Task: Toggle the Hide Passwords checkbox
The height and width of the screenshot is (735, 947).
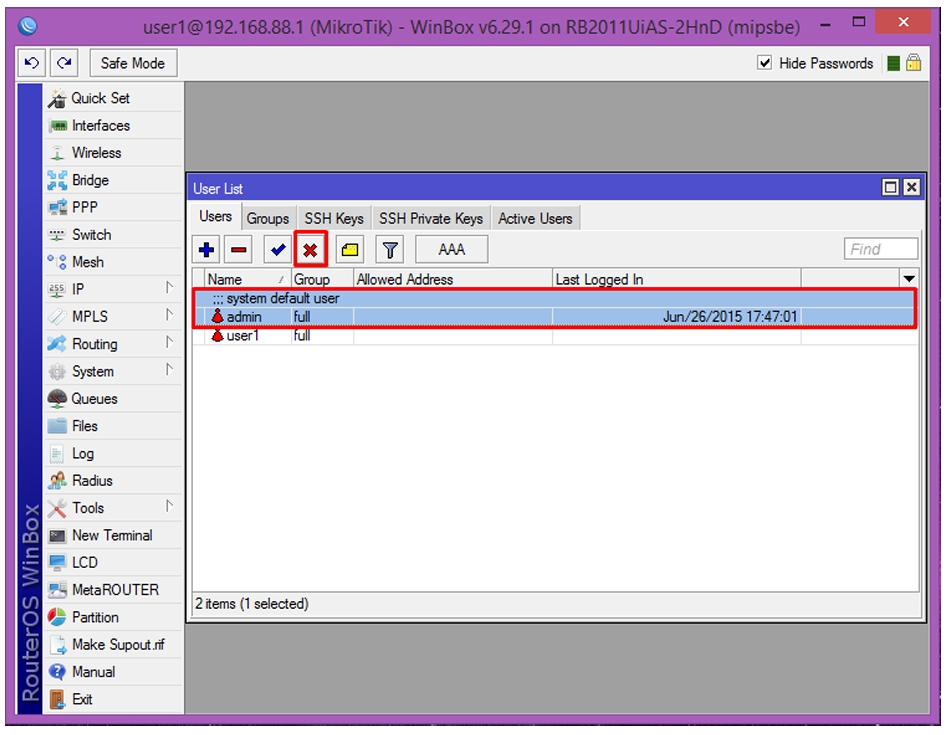Action: [765, 63]
